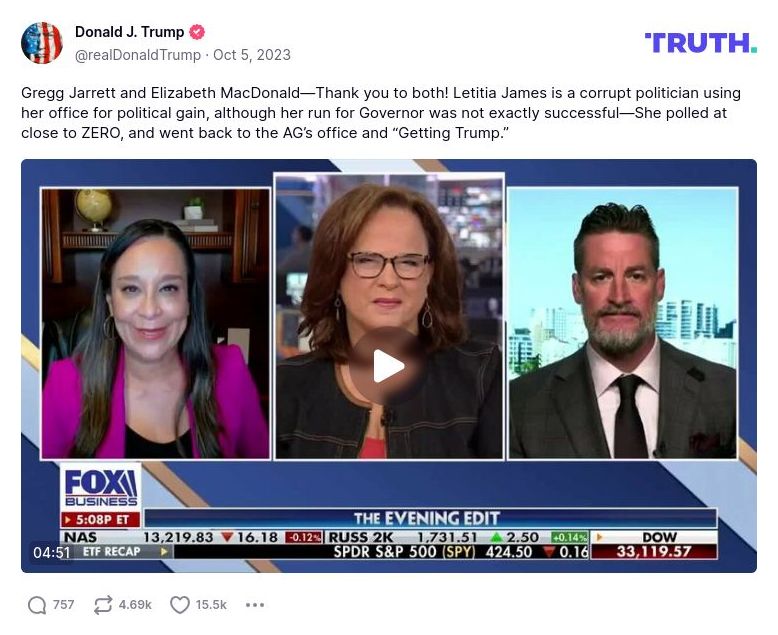Click the TRUTH logo

pos(701,43)
